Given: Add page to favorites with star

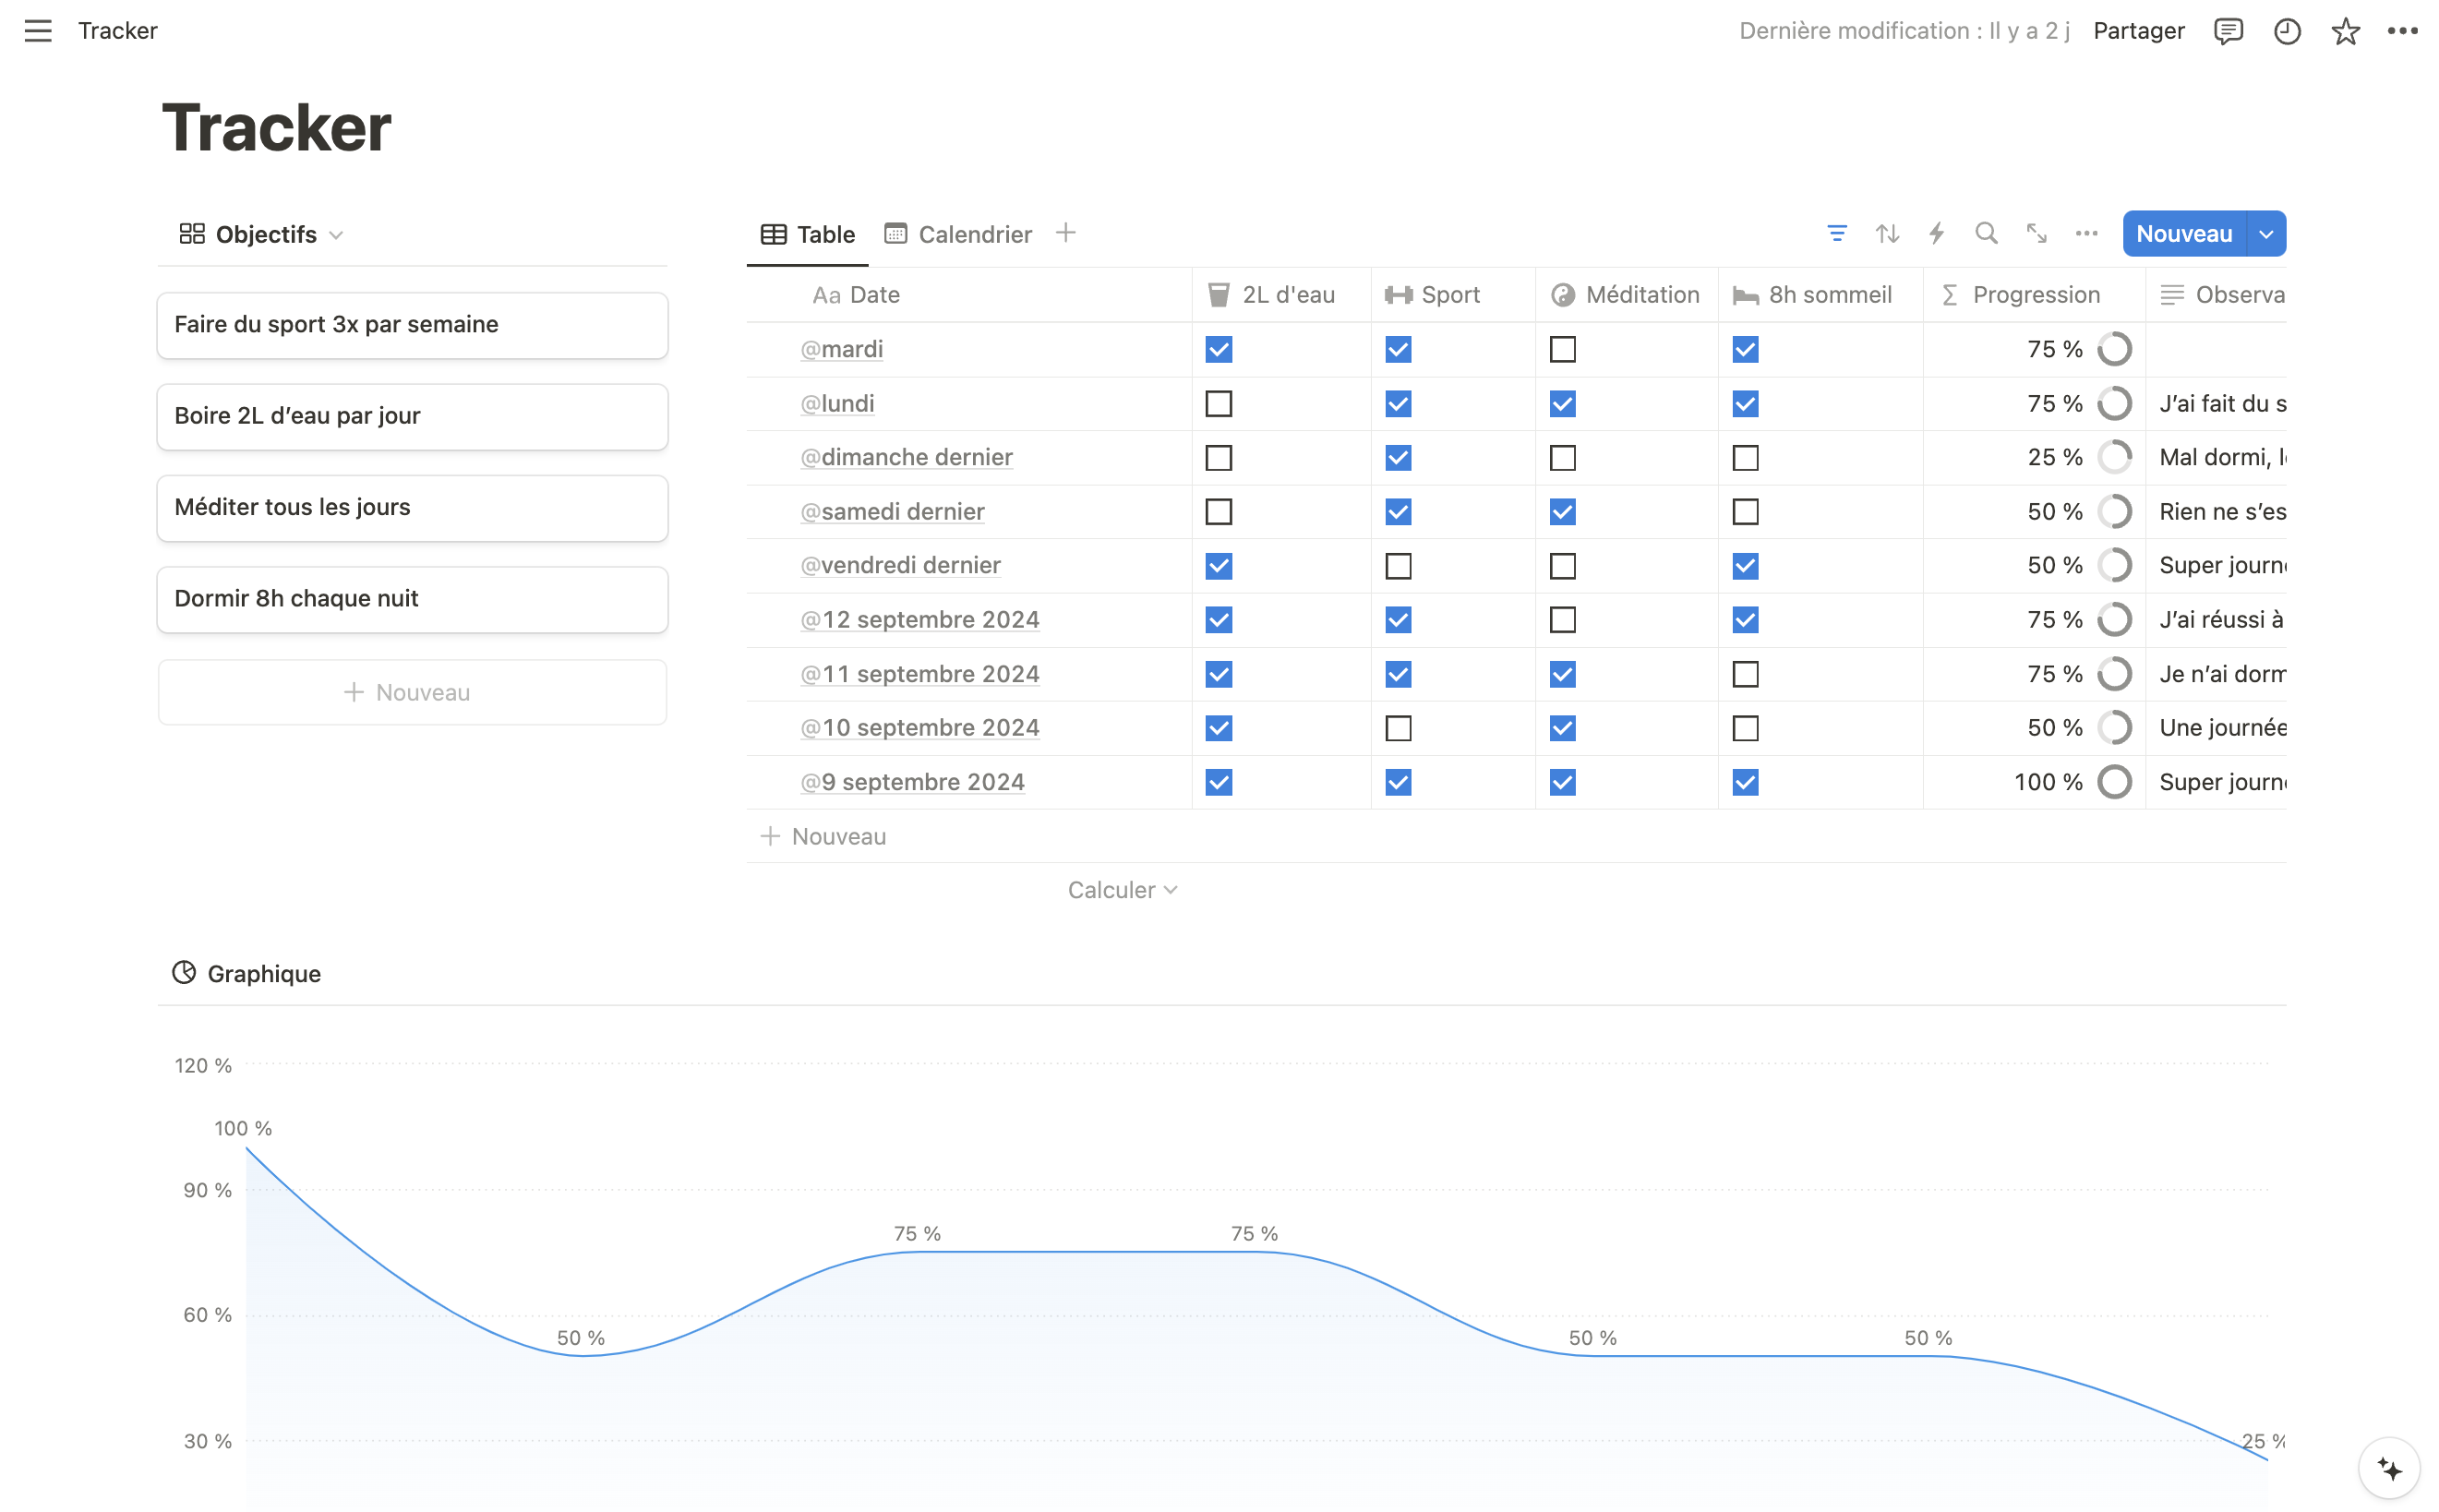Looking at the screenshot, I should (2345, 31).
